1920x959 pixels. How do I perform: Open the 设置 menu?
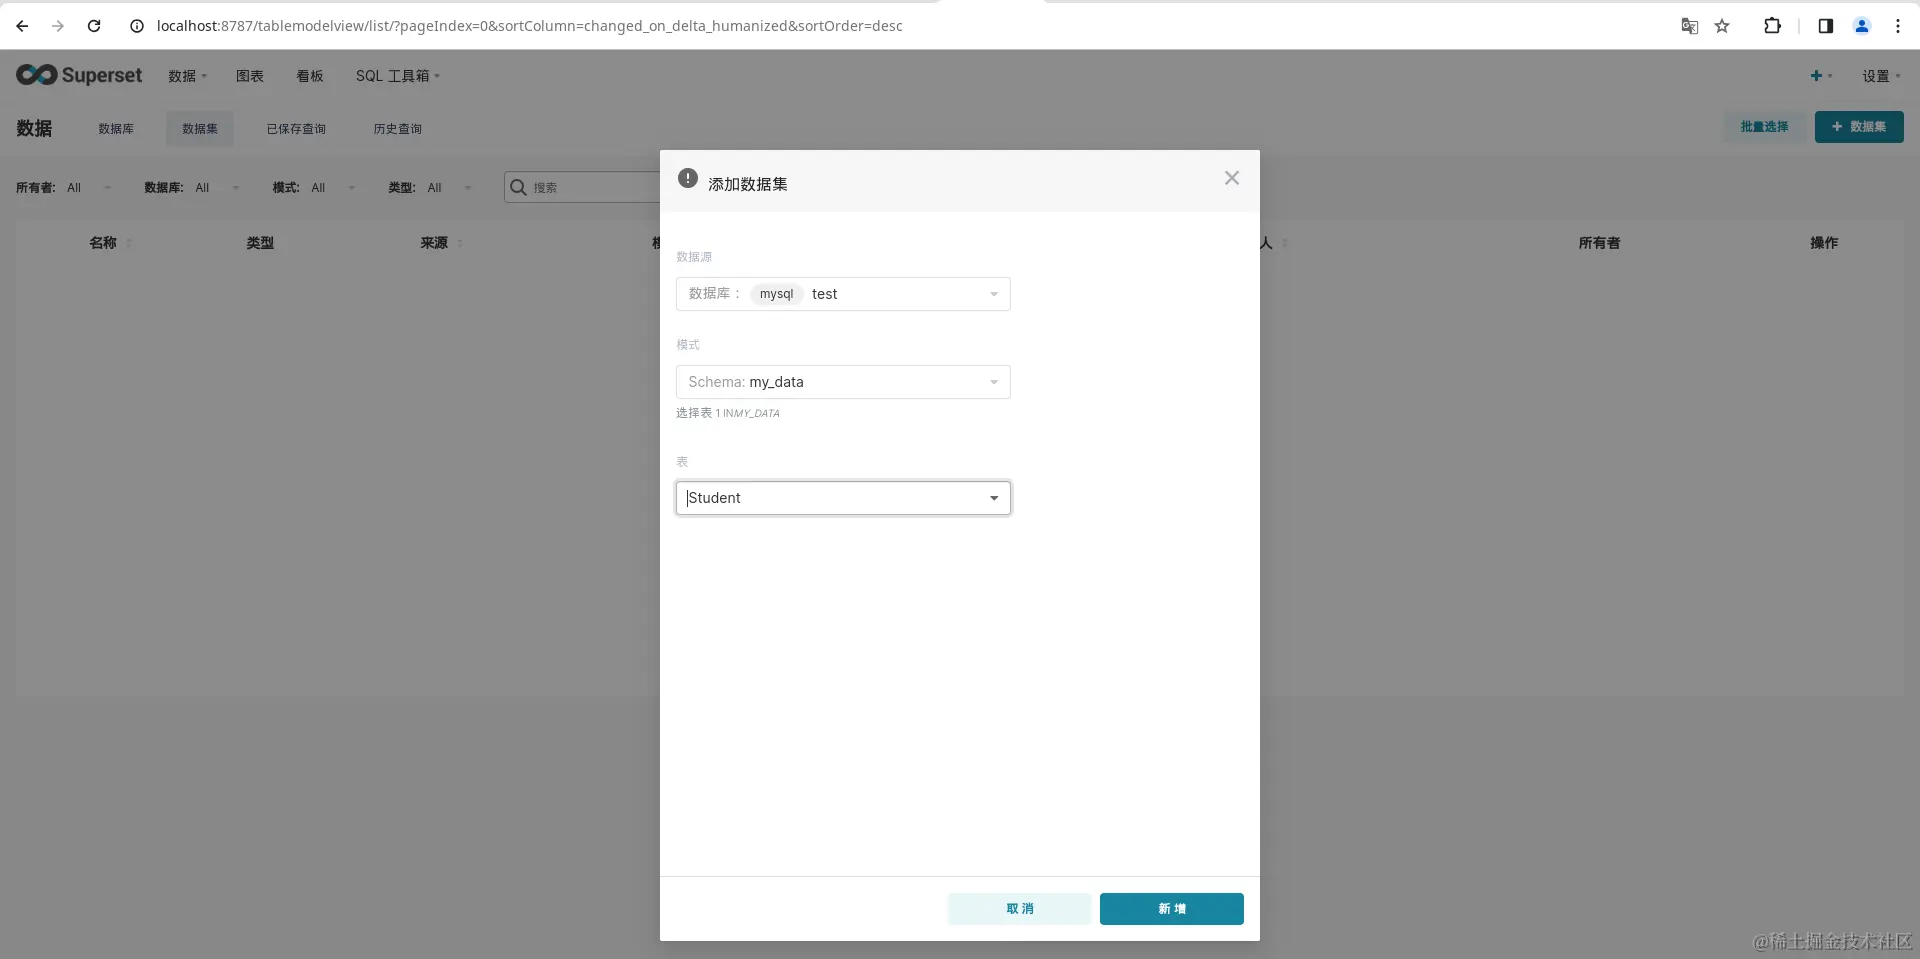(1881, 76)
